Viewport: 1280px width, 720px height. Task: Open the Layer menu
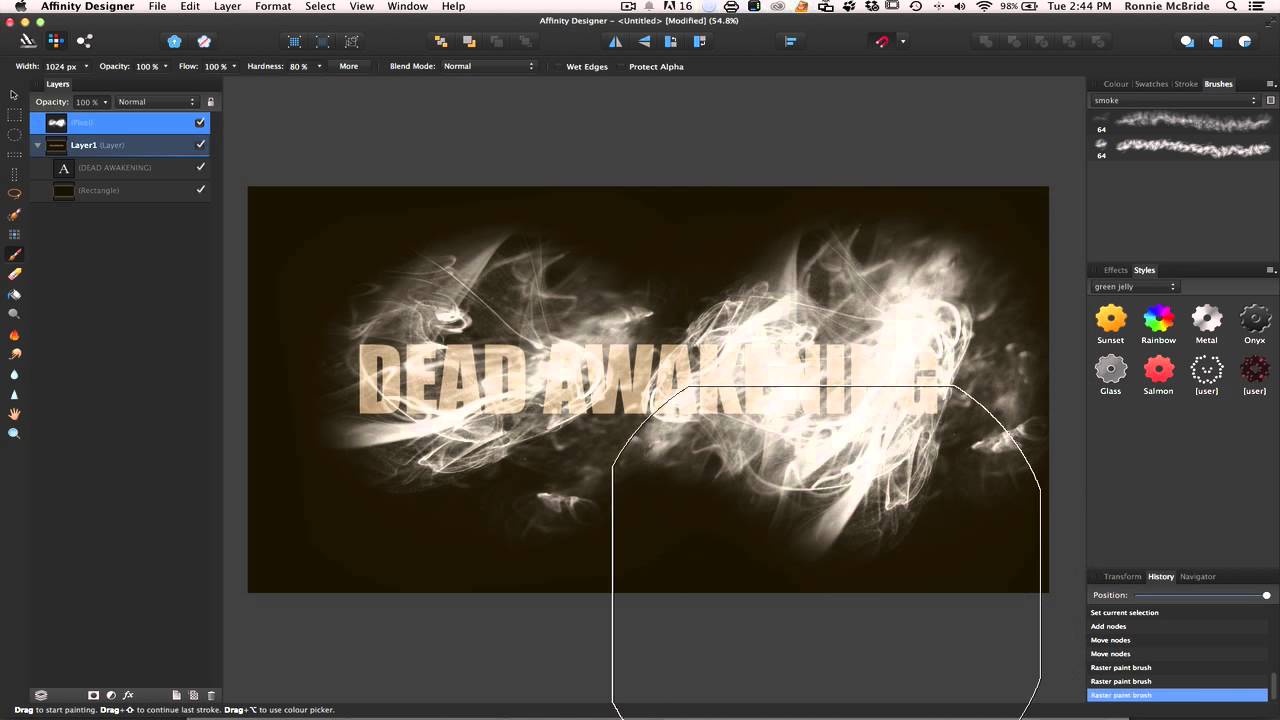click(x=227, y=6)
